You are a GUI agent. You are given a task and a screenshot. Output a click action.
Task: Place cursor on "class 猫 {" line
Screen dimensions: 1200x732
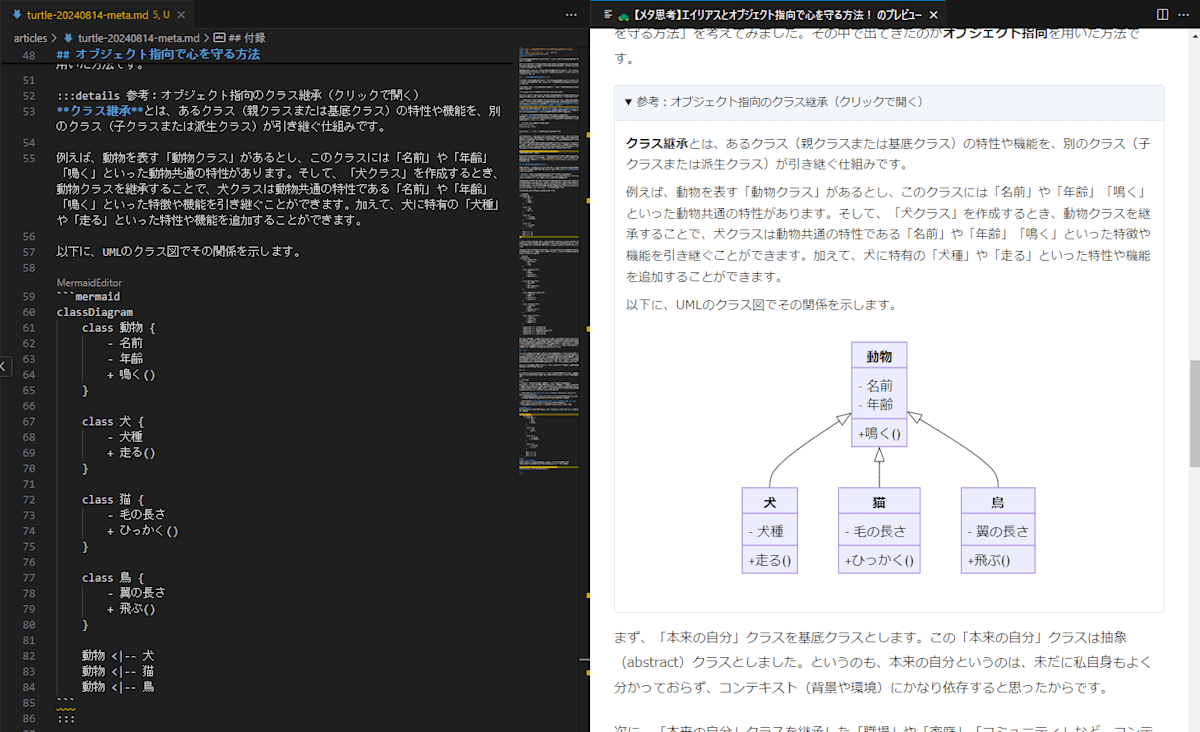(113, 500)
